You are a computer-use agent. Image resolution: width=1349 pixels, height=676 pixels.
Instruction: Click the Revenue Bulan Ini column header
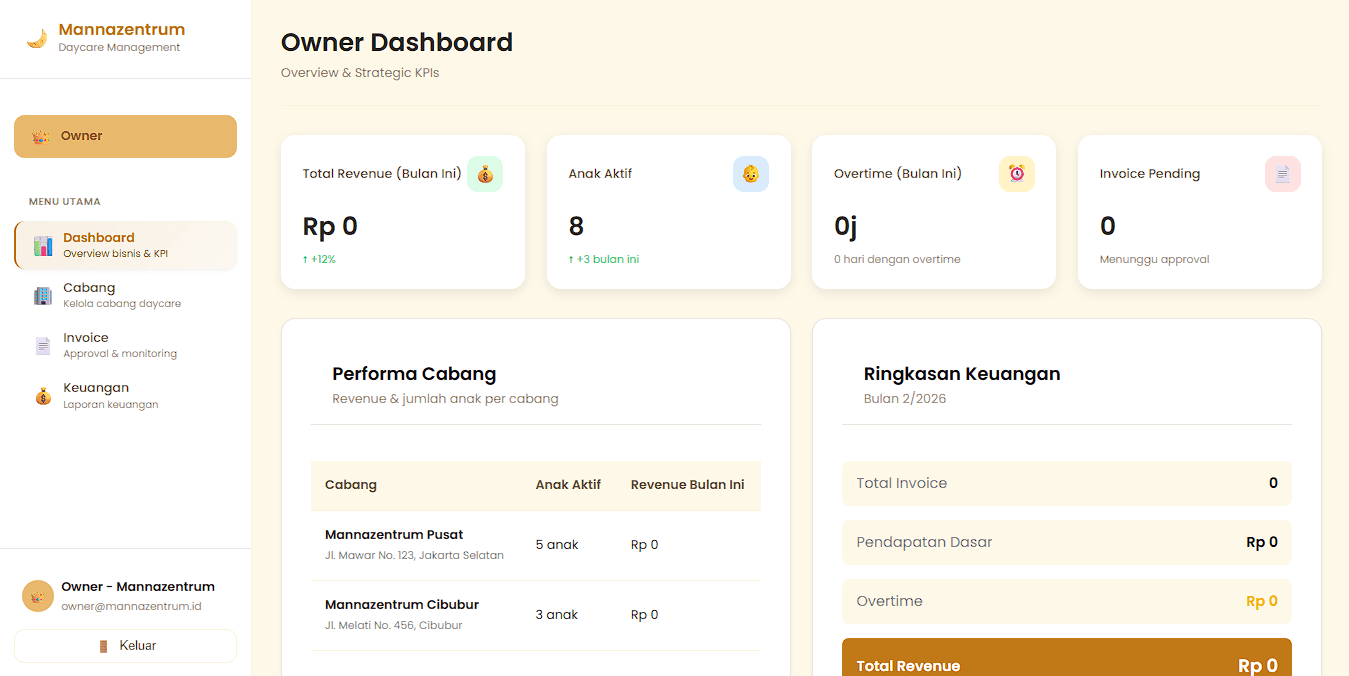687,485
